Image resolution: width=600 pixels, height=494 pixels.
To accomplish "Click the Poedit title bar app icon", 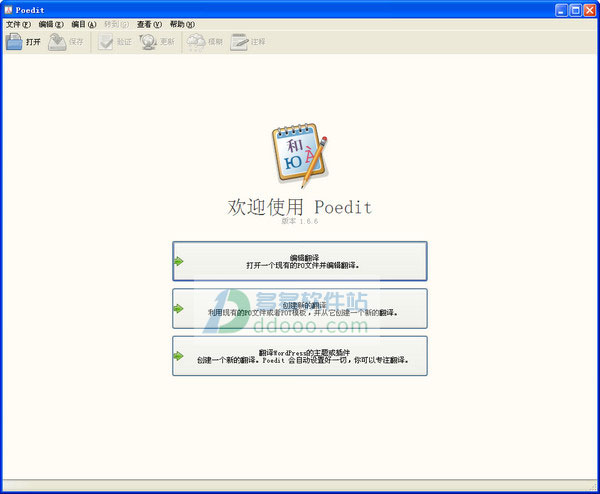I will tap(8, 10).
